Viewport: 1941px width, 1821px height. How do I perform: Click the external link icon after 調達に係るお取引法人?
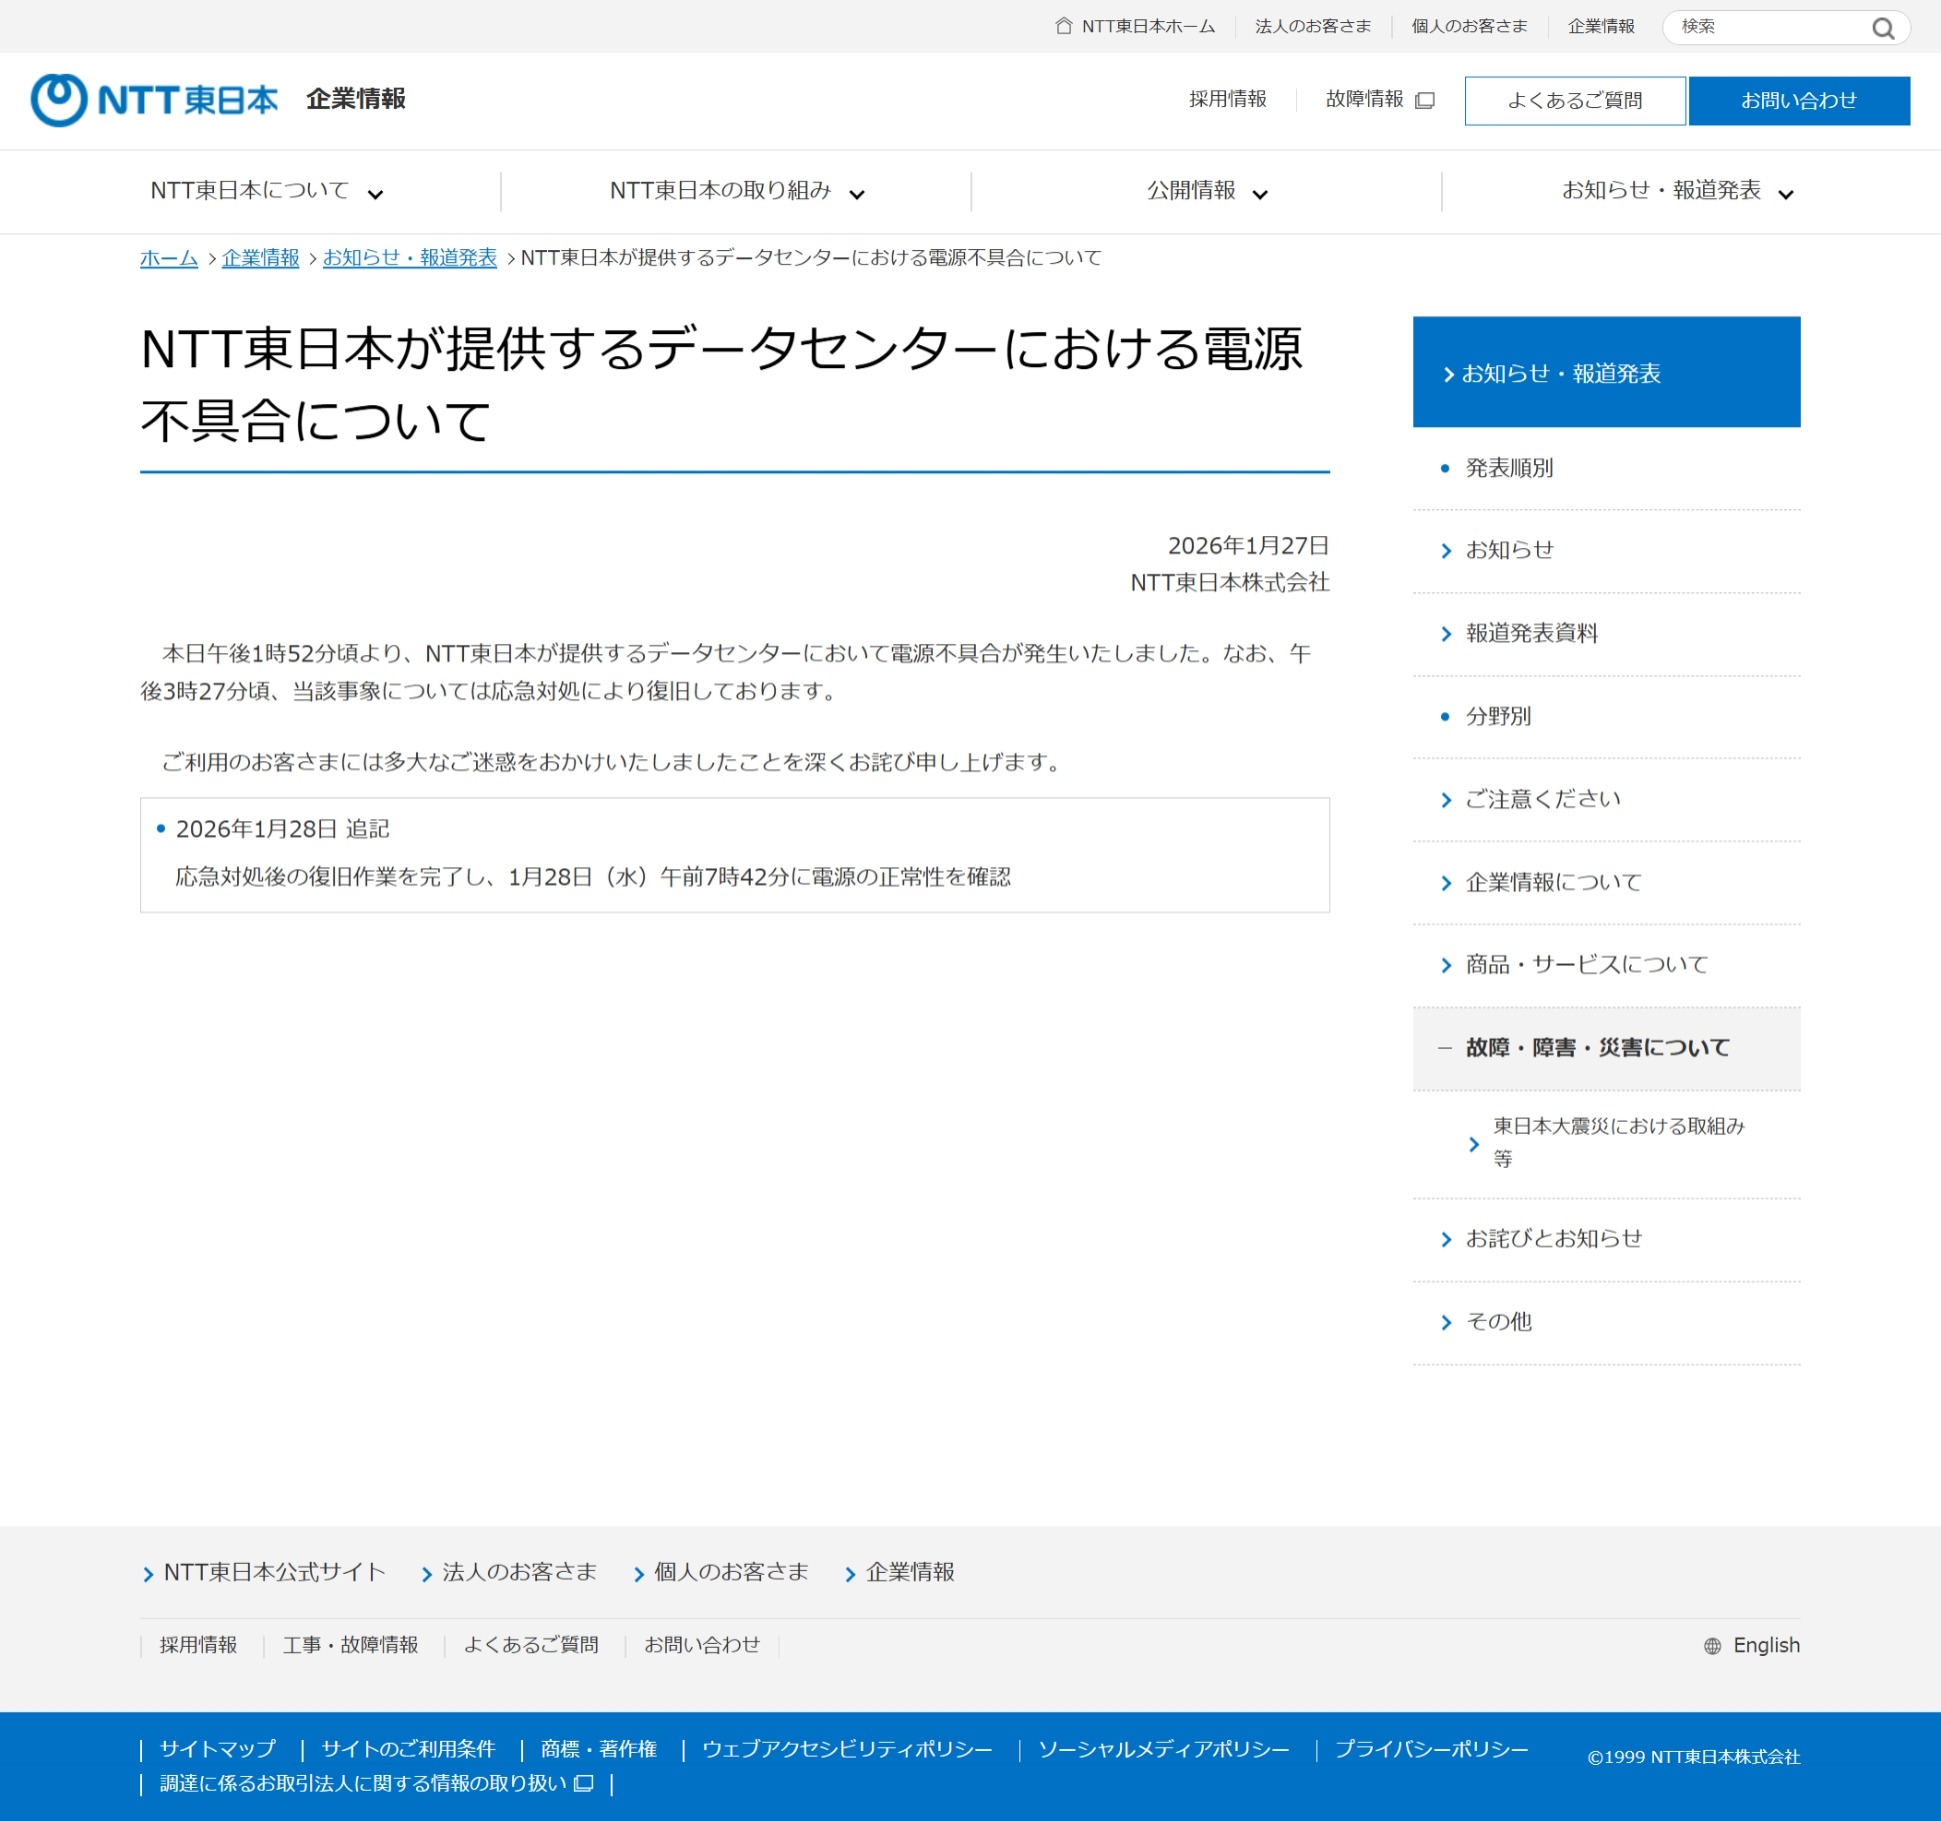pyautogui.click(x=584, y=1783)
